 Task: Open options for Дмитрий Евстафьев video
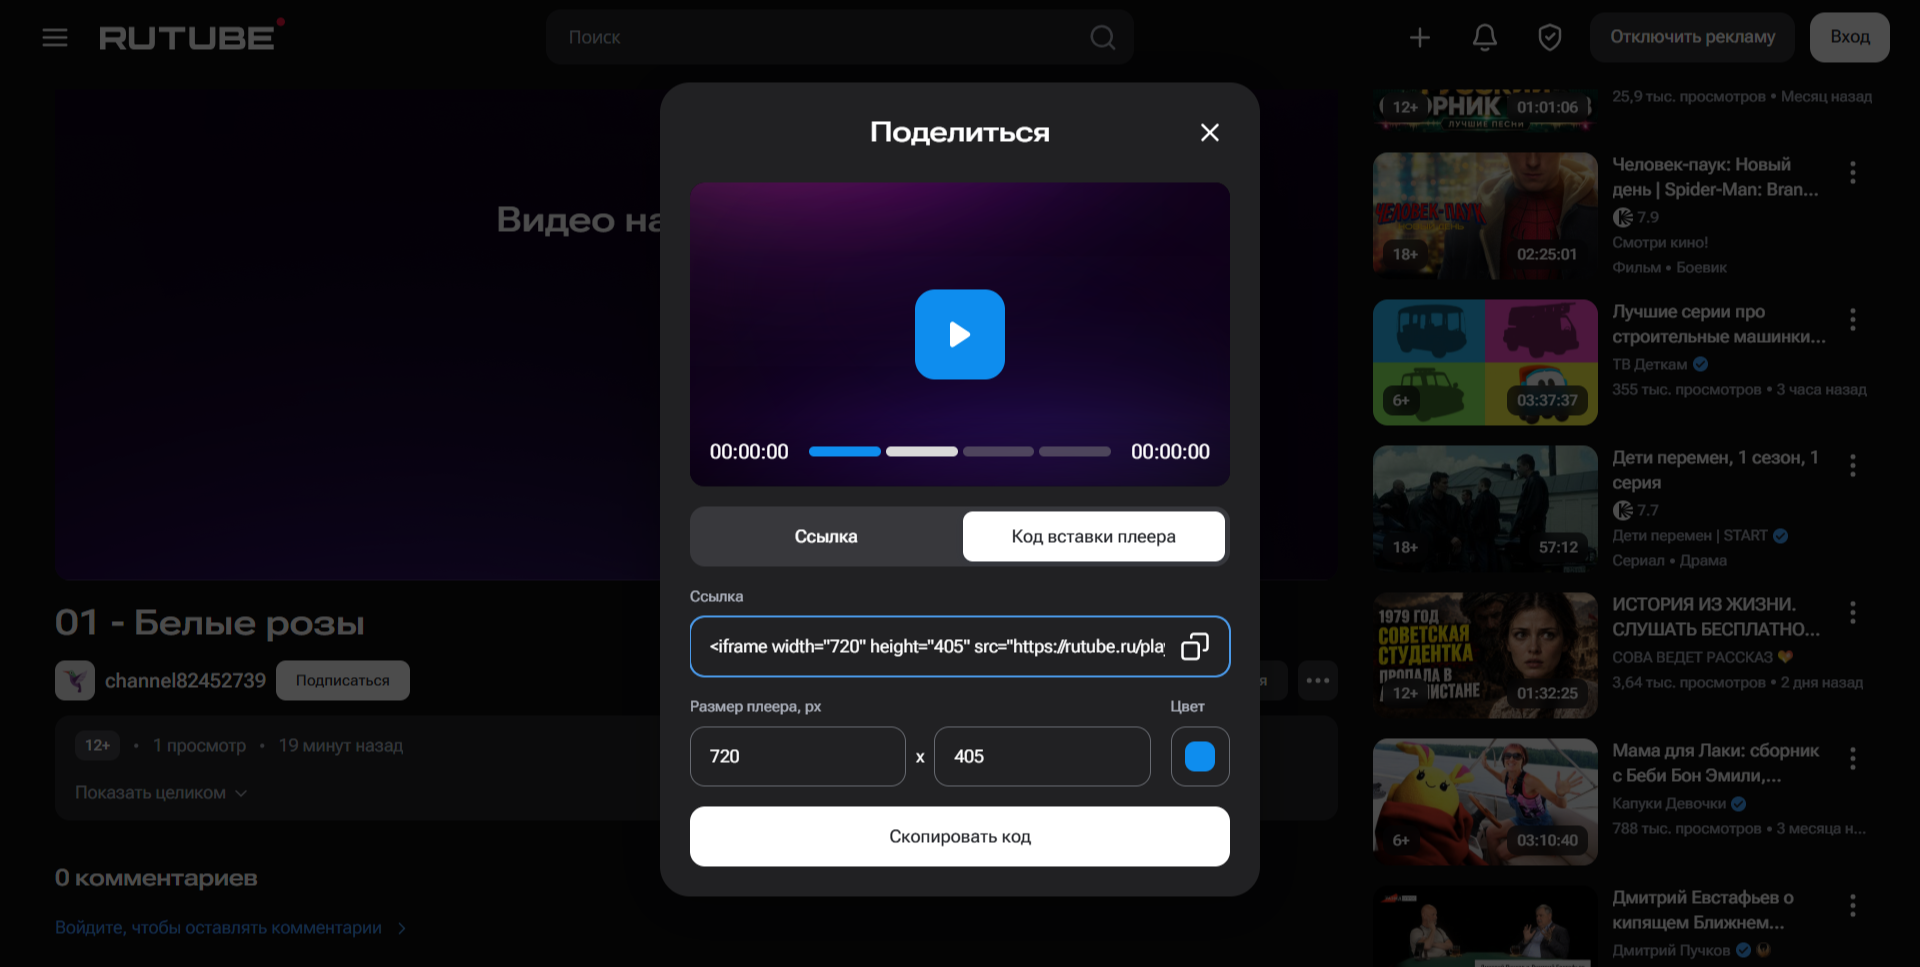click(x=1853, y=905)
